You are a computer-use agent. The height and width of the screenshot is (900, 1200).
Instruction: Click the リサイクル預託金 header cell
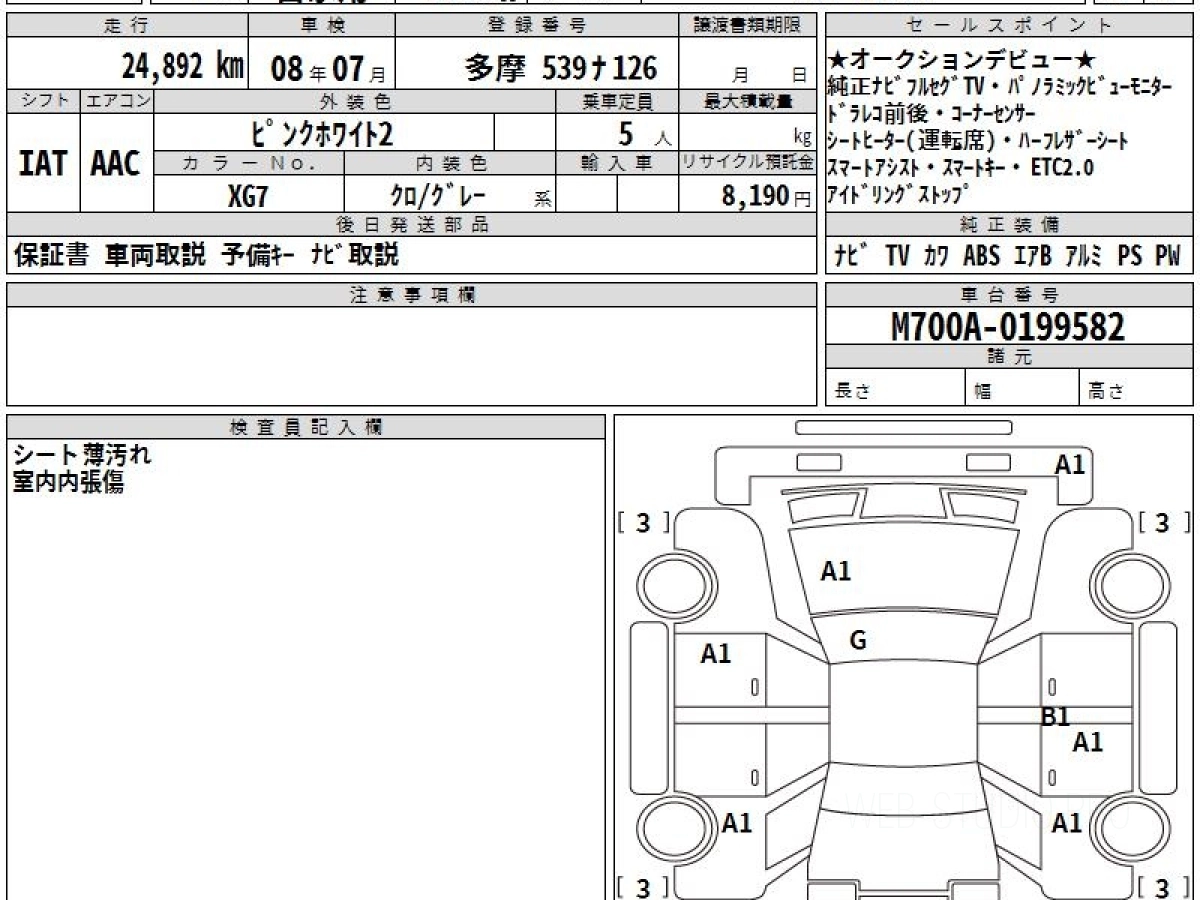tap(747, 163)
